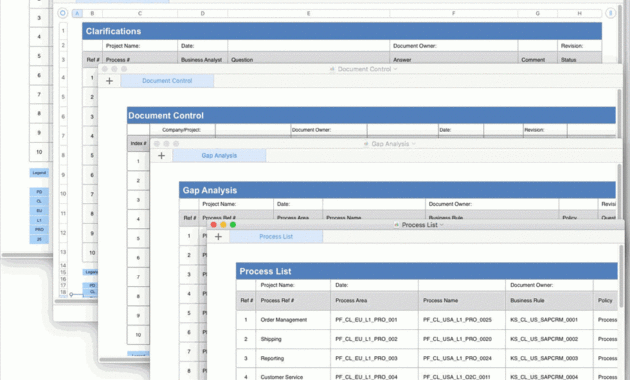Select row header 10 in Clarifications window

63,194
